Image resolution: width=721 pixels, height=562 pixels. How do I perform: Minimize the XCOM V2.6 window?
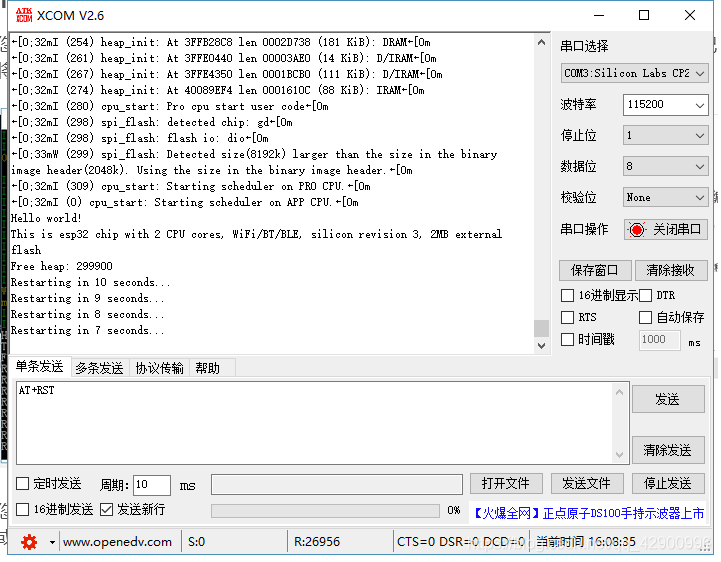click(599, 15)
